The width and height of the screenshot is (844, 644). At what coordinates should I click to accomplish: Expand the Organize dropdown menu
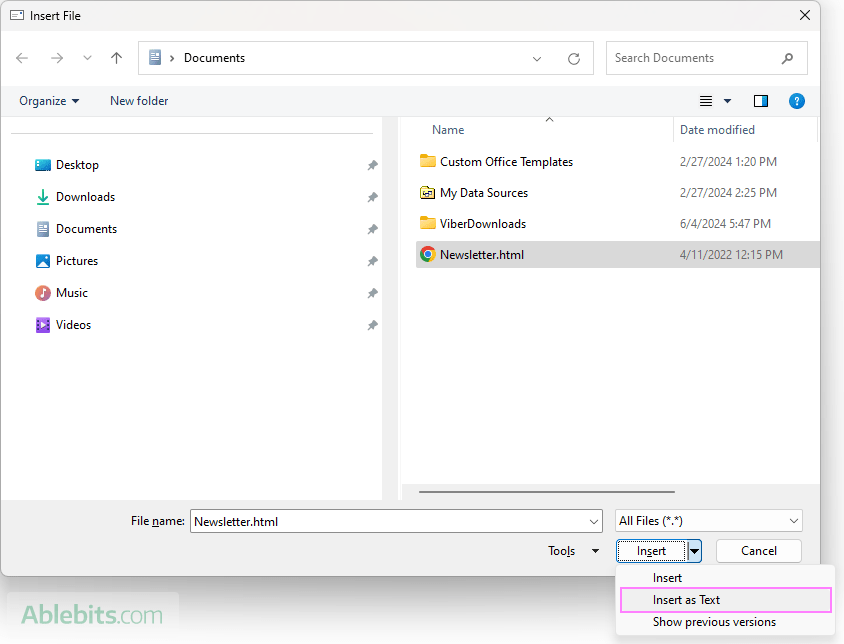(49, 101)
